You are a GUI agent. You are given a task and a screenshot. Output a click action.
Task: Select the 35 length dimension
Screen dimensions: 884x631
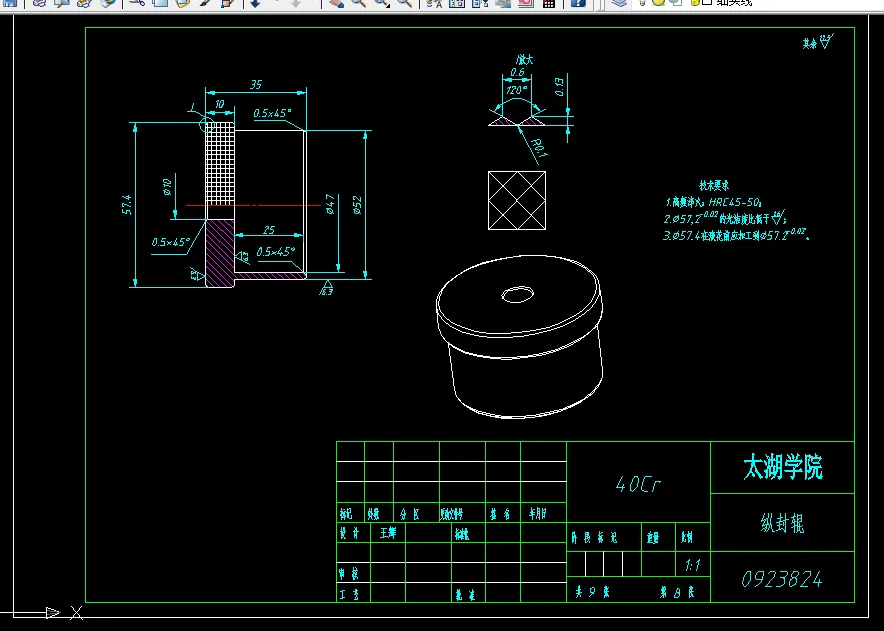pos(255,85)
